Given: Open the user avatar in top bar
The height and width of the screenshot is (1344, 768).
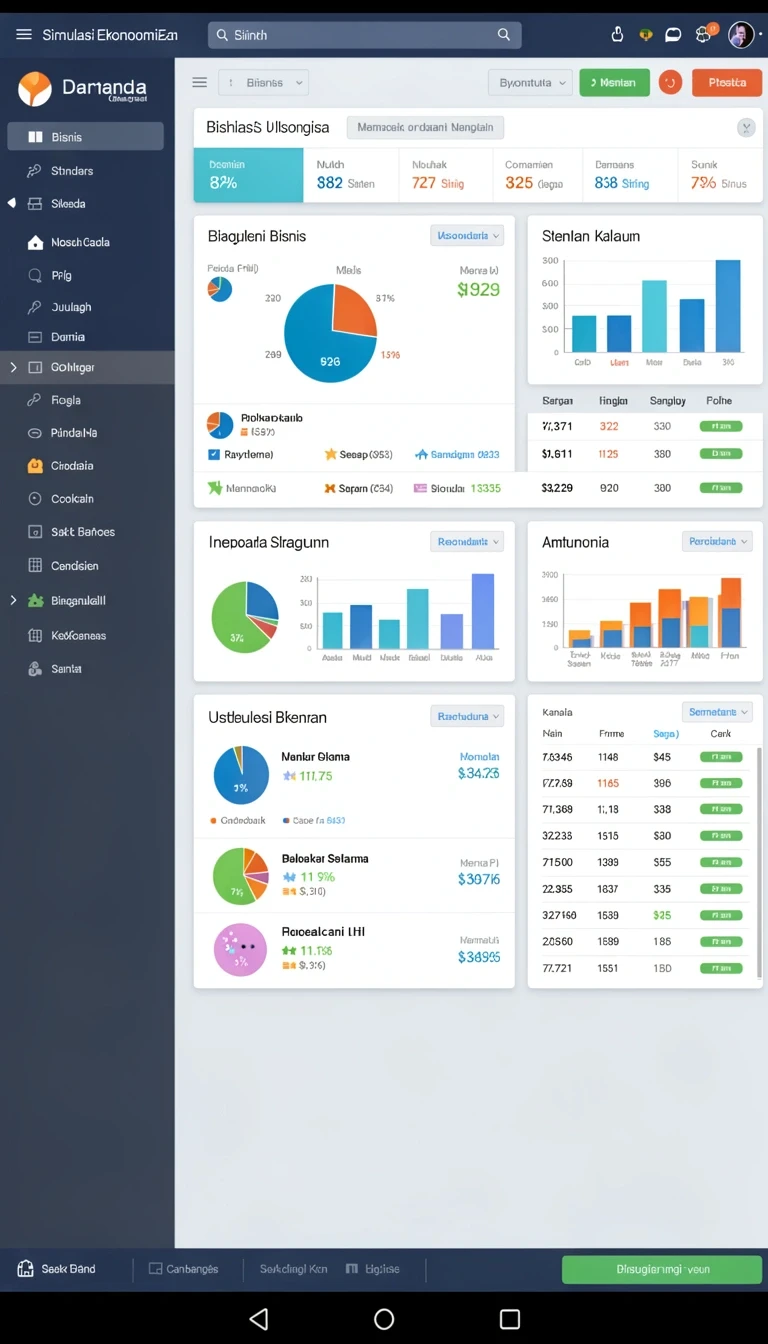Looking at the screenshot, I should 741,34.
